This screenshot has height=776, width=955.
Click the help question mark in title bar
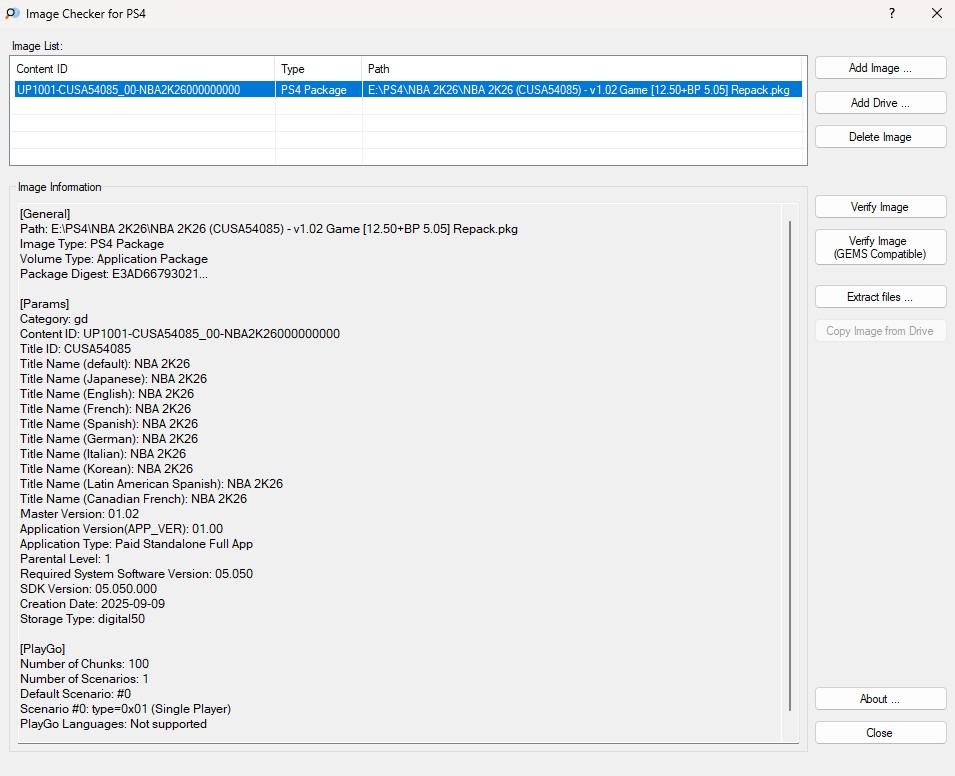(x=892, y=13)
